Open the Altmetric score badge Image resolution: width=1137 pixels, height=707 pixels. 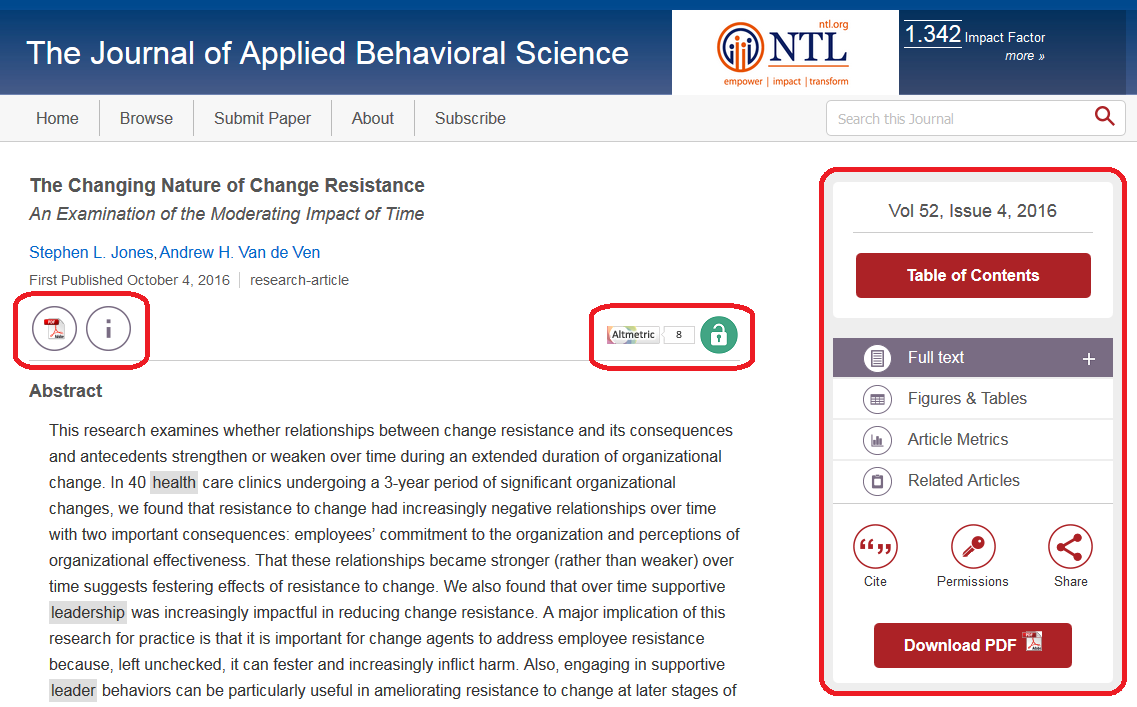pos(650,335)
